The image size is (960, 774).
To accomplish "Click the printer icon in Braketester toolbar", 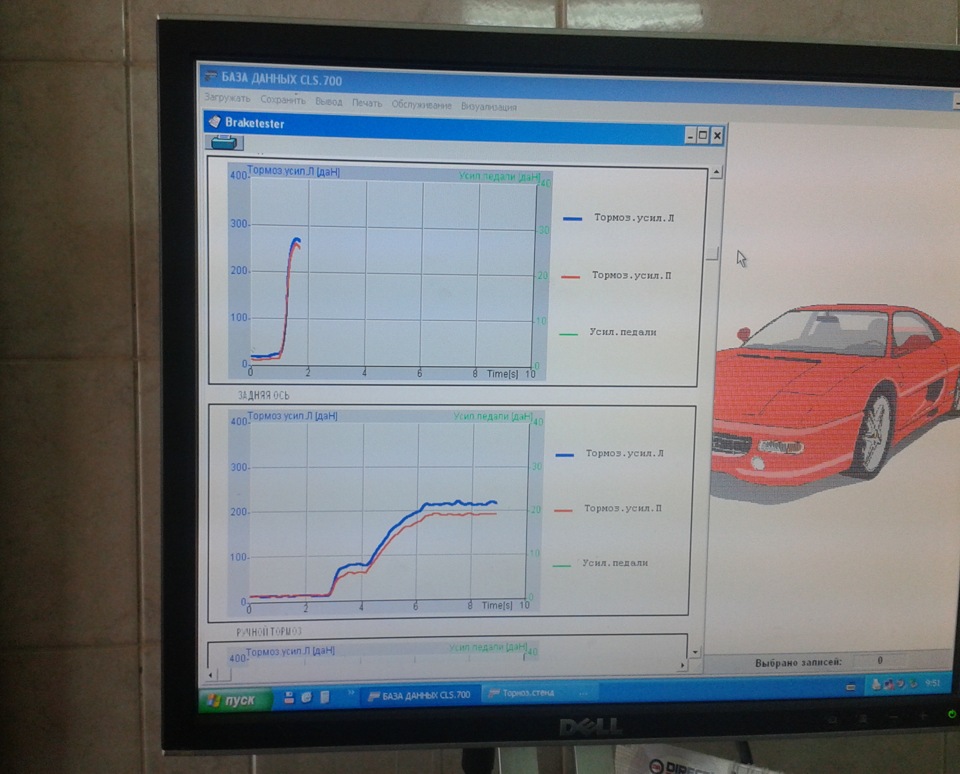I will point(224,143).
